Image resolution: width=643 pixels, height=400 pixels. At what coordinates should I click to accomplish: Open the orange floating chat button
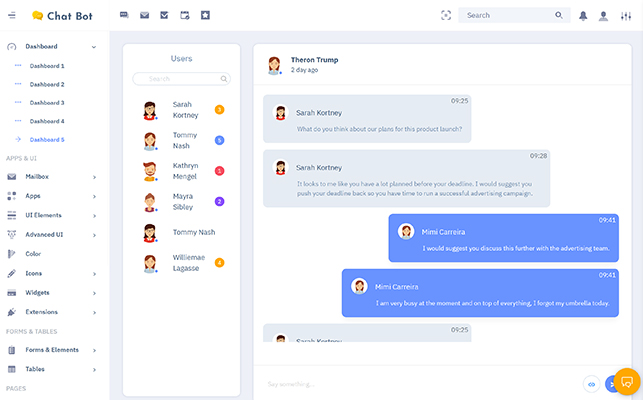point(626,382)
